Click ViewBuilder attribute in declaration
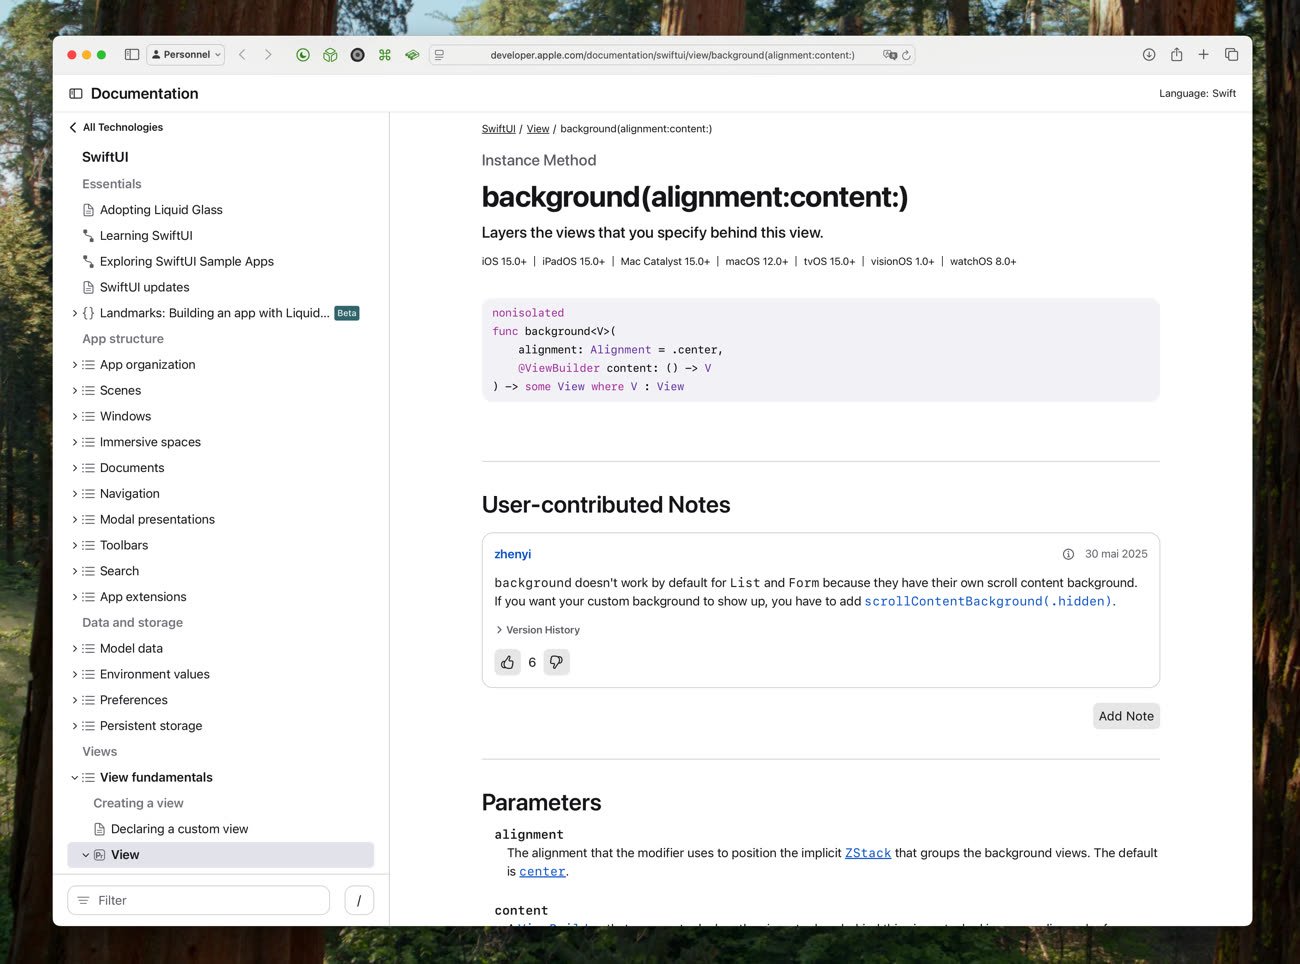This screenshot has height=964, width=1300. pos(559,369)
